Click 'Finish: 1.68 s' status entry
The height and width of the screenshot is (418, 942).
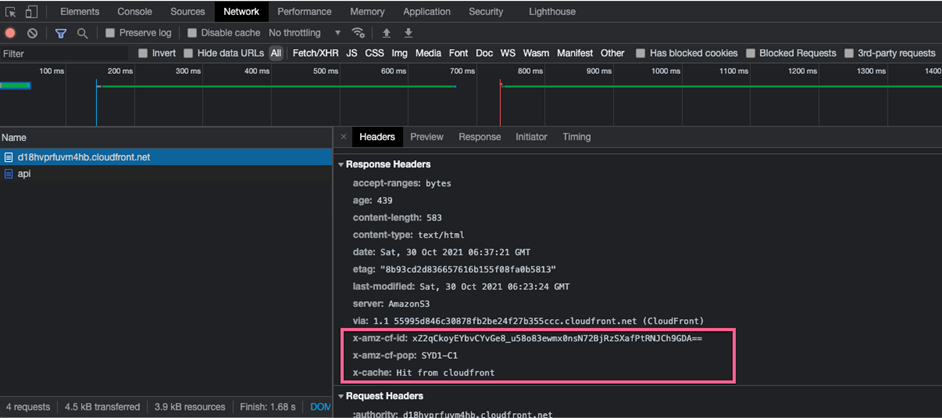click(267, 407)
